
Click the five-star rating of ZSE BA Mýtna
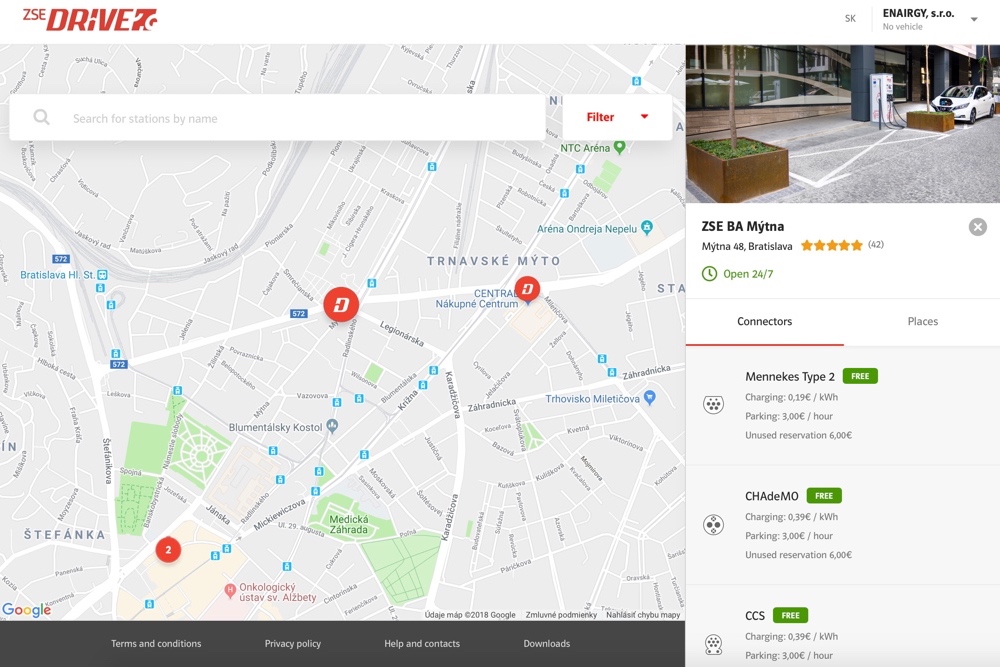[832, 246]
